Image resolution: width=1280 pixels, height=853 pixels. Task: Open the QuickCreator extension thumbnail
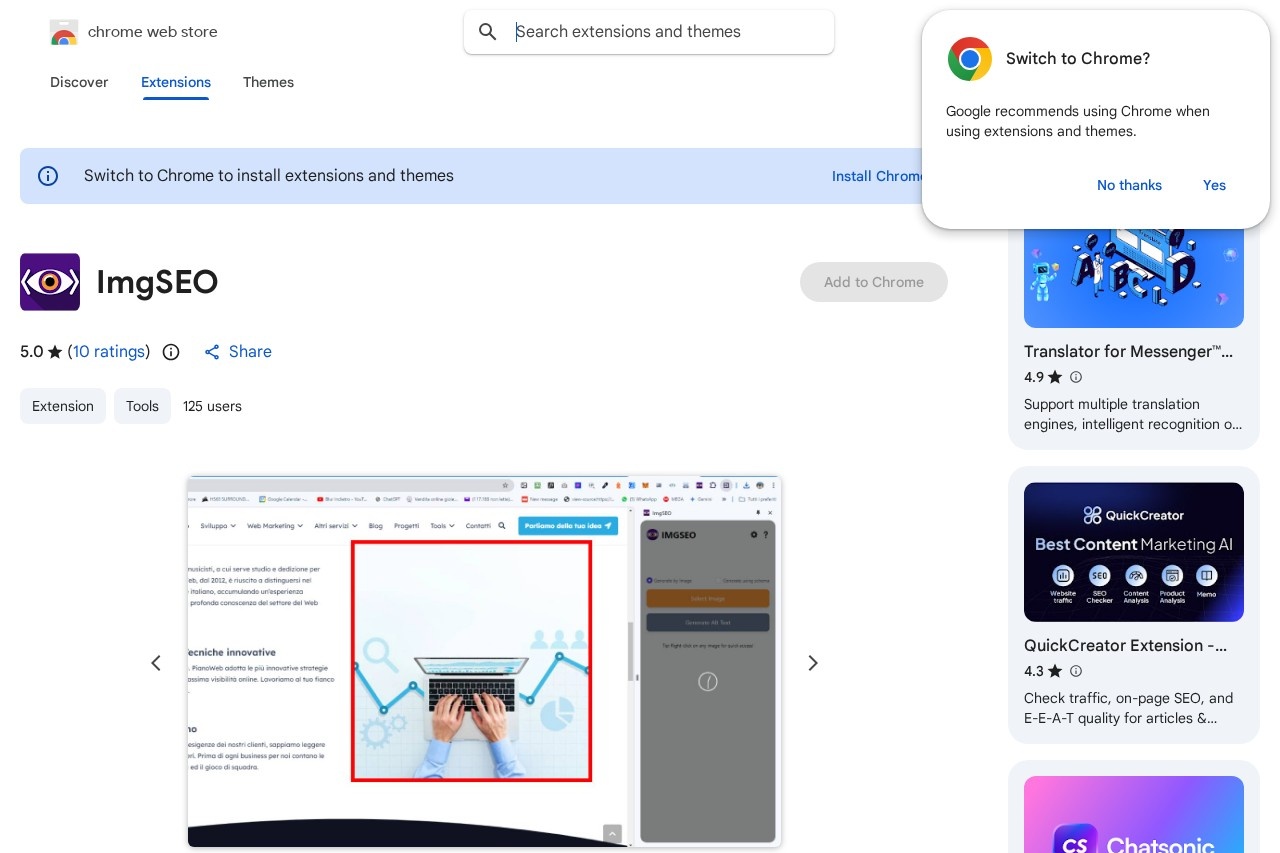(1134, 552)
